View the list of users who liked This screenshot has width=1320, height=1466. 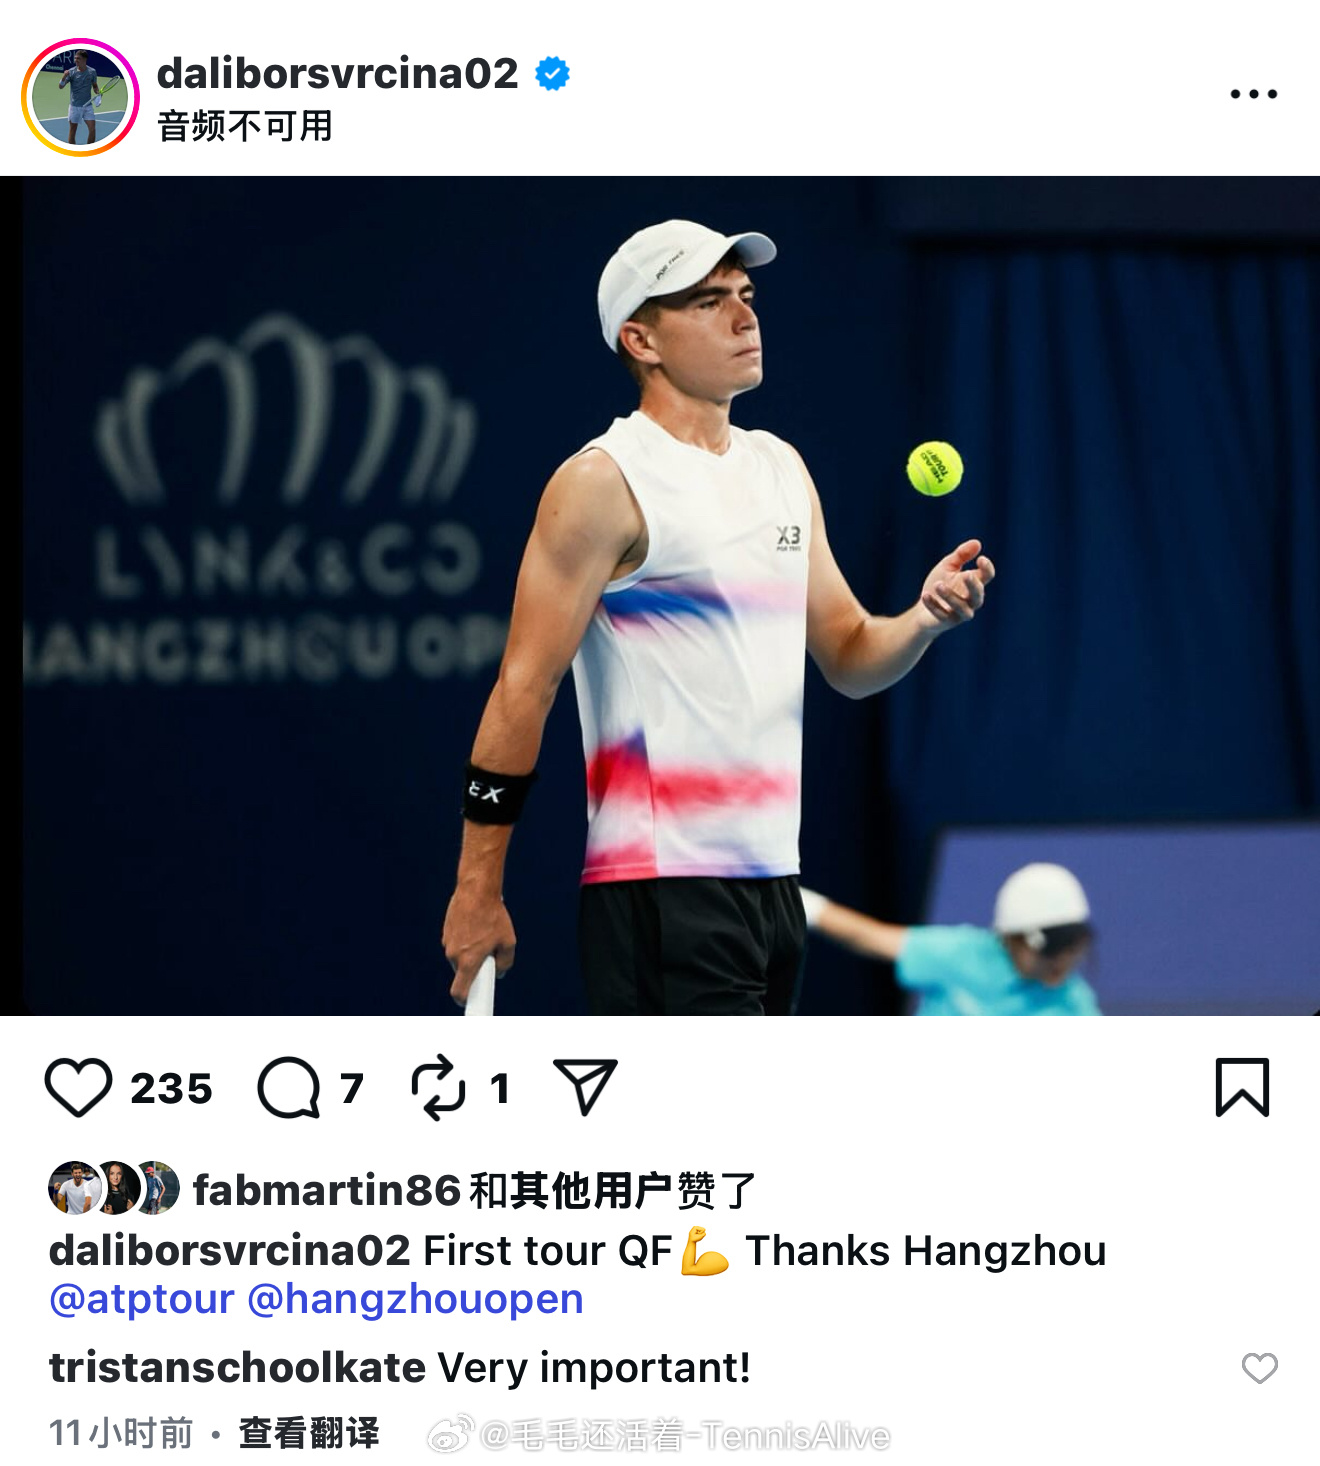pyautogui.click(x=613, y=1190)
